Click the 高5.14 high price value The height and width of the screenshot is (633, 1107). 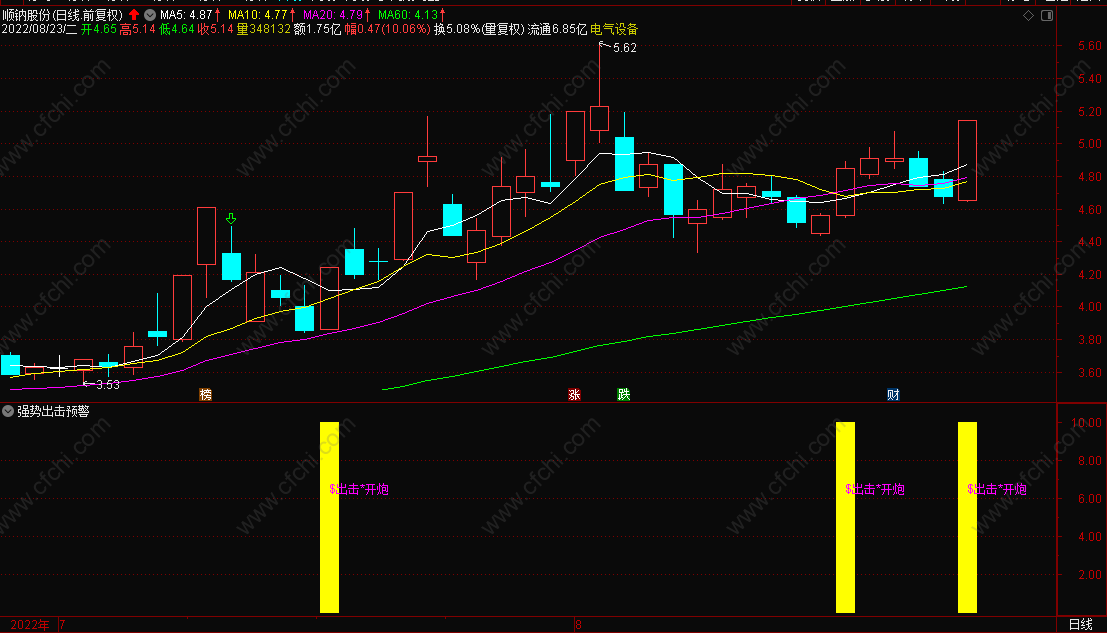pyautogui.click(x=138, y=29)
